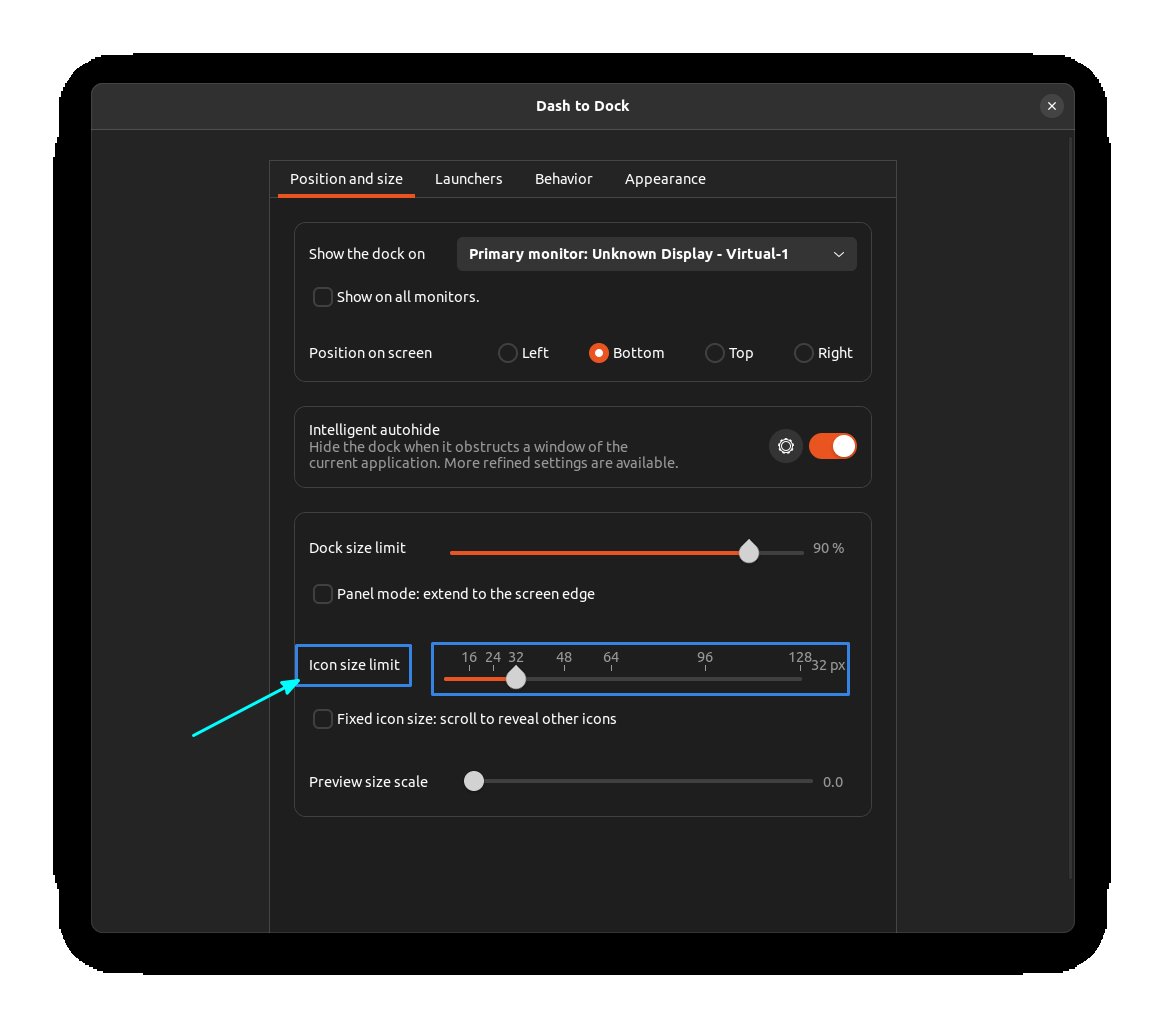Image resolution: width=1166 pixels, height=1032 pixels.
Task: Open the Show the dock on dropdown
Action: tap(656, 254)
